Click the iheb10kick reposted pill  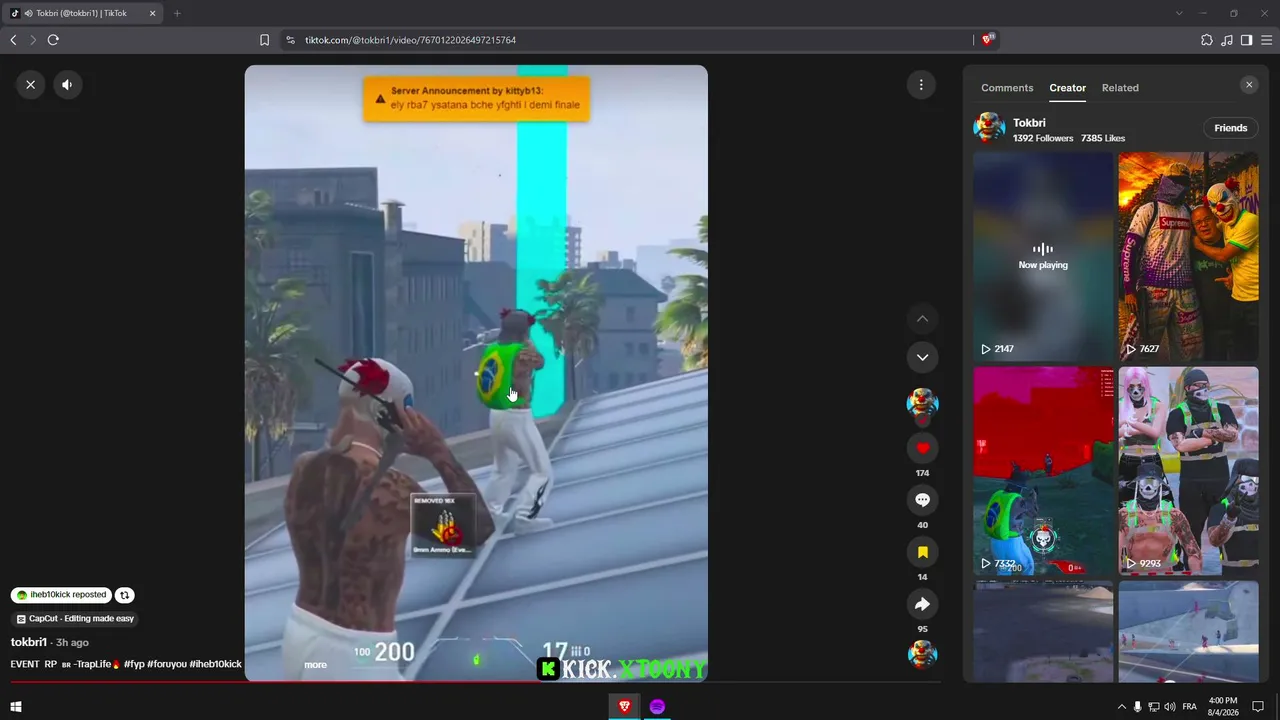point(61,595)
